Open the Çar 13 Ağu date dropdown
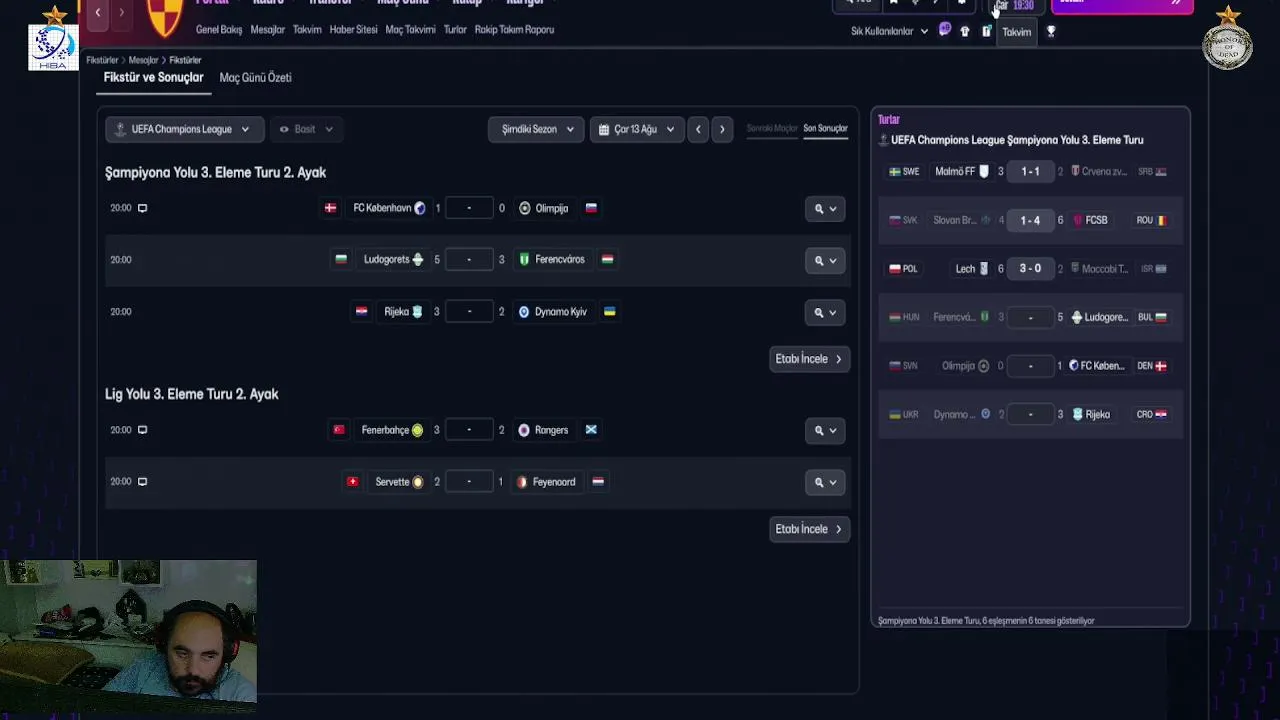 pos(637,129)
